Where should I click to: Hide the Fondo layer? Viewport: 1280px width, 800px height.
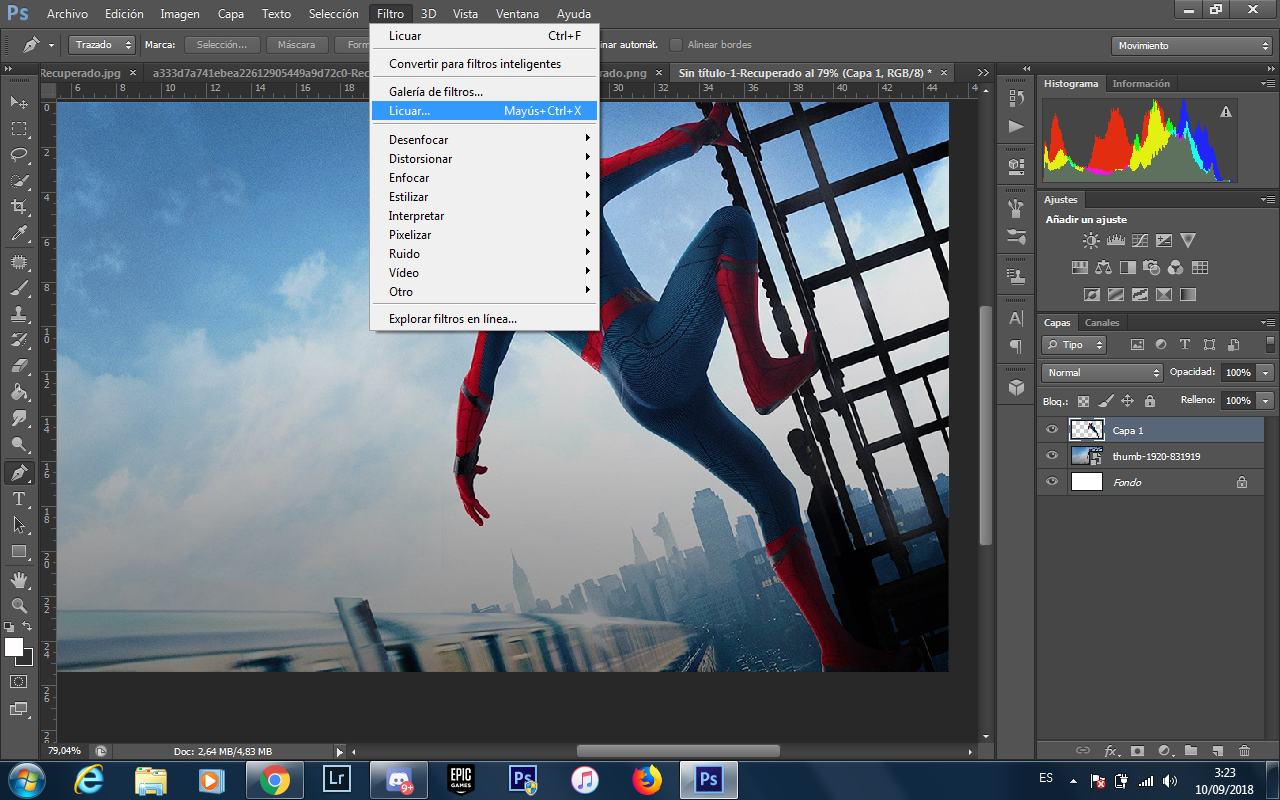tap(1051, 482)
